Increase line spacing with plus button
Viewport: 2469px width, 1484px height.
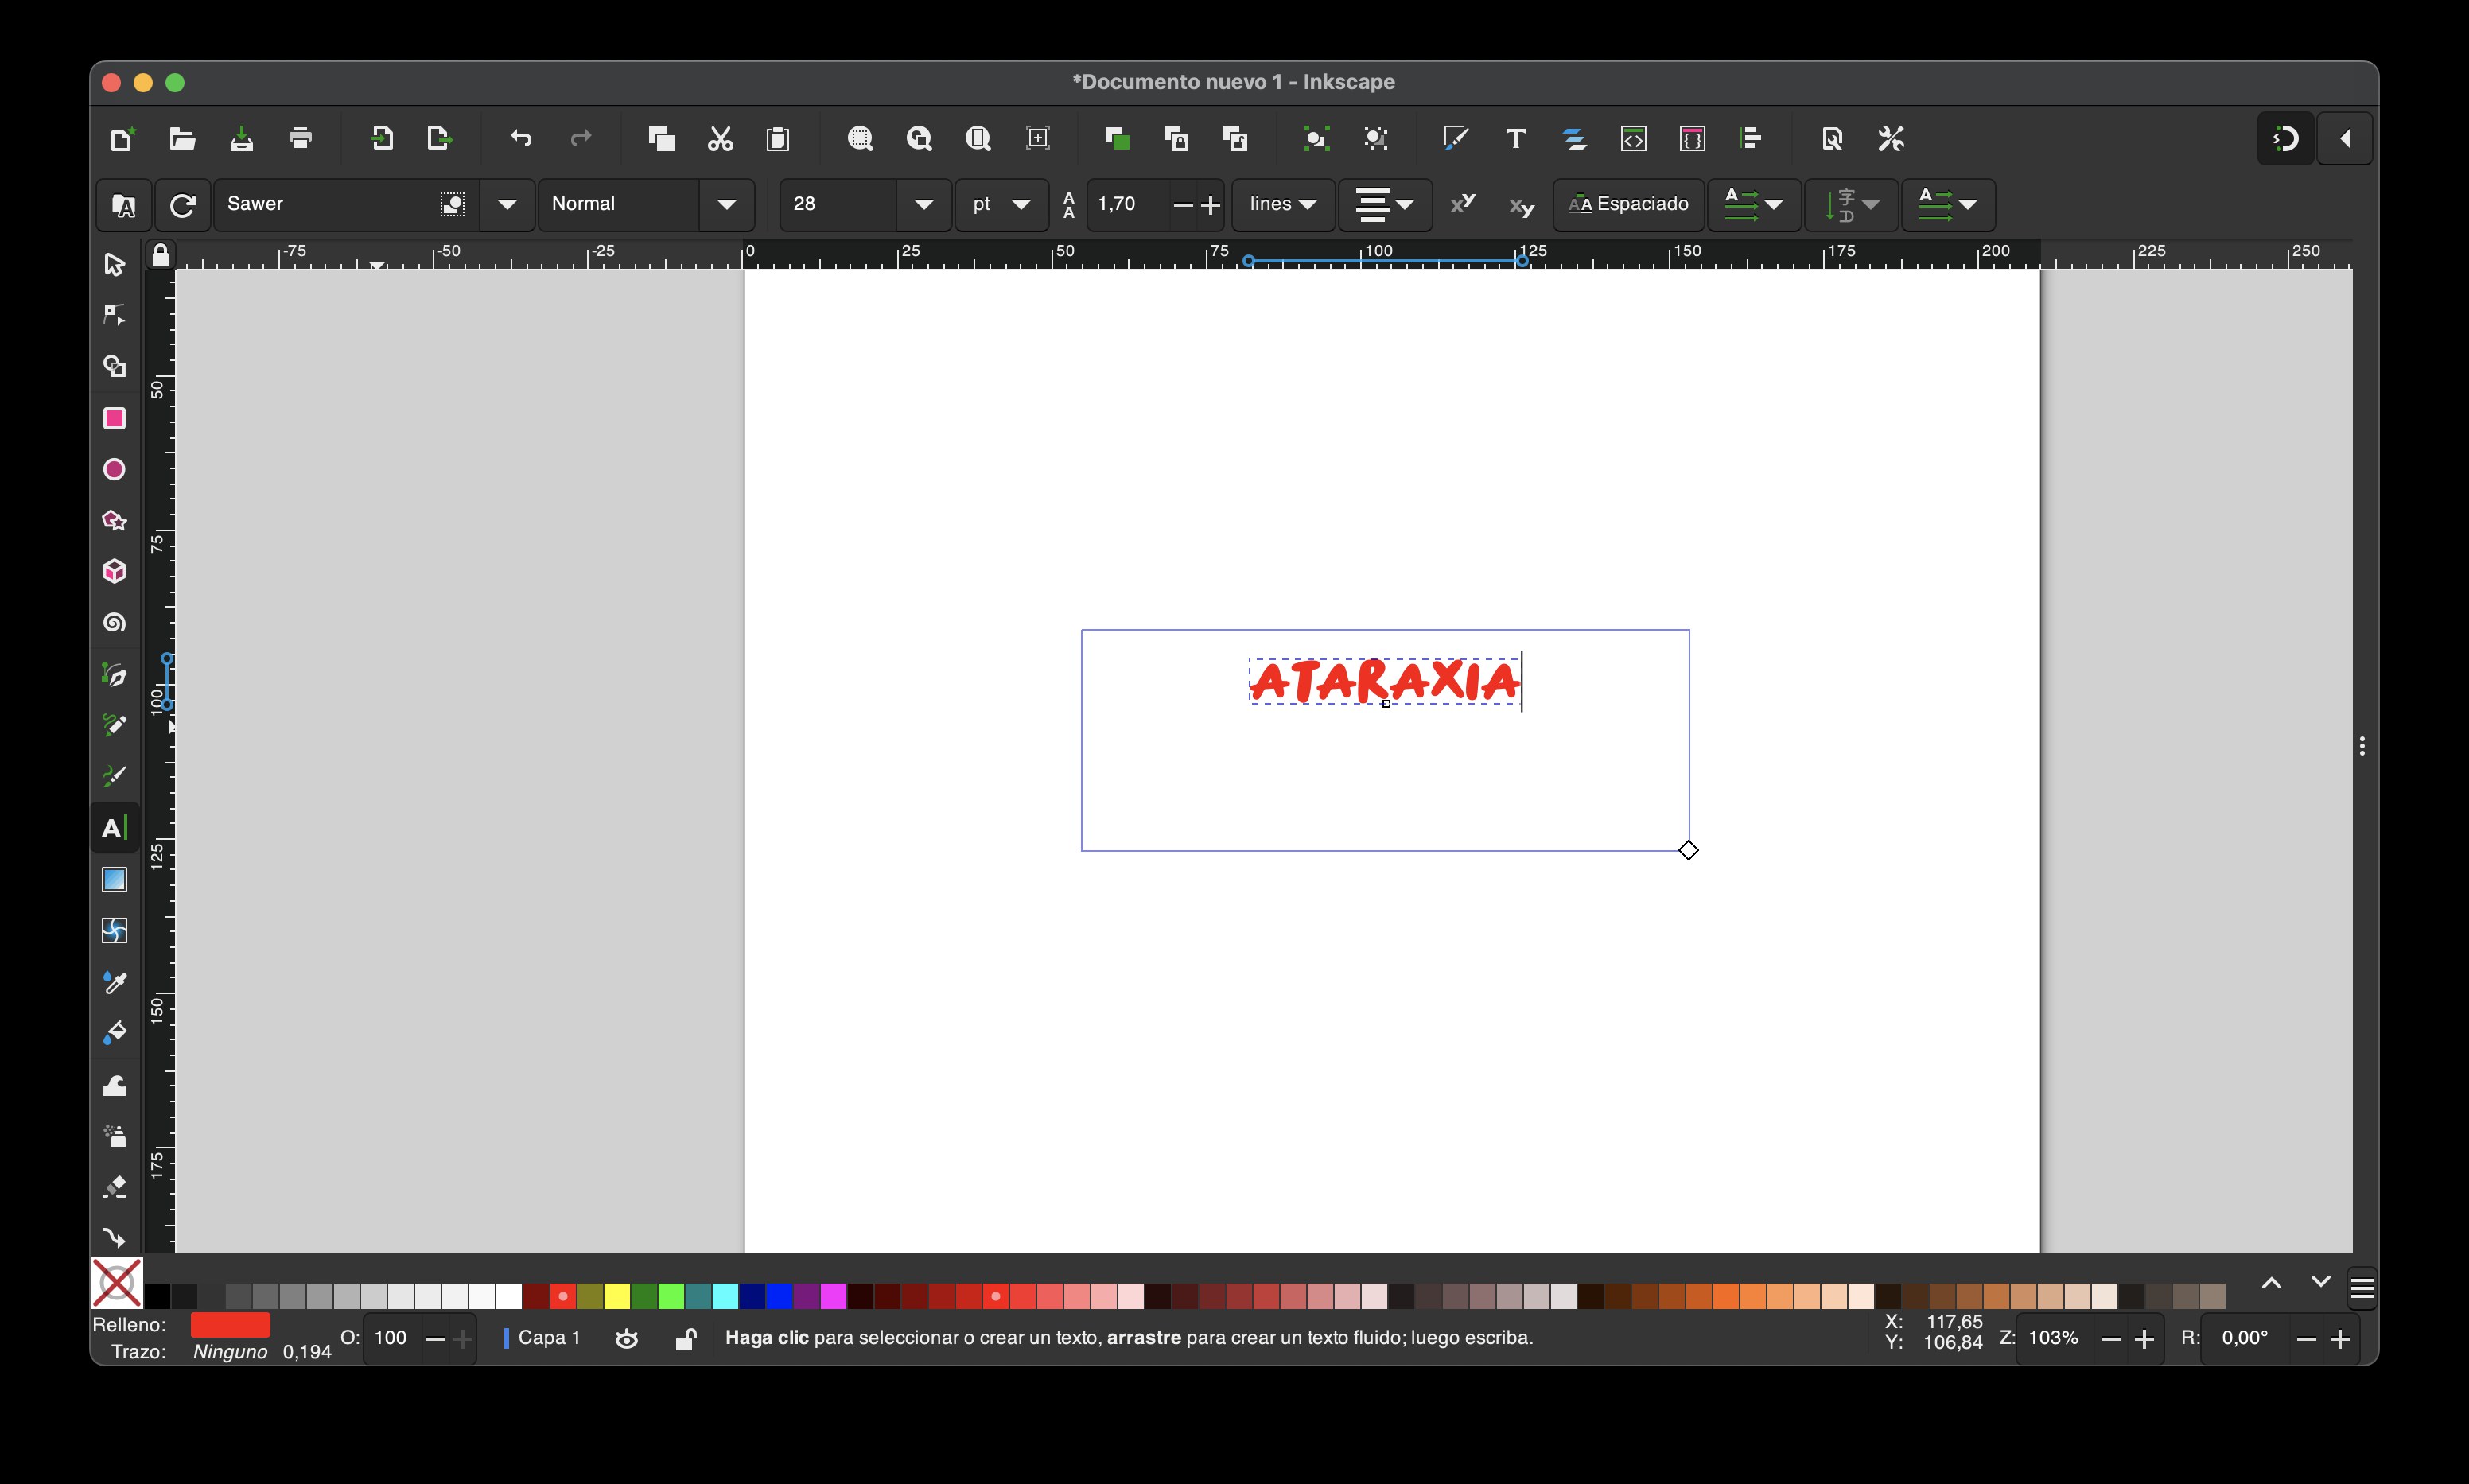tap(1210, 205)
